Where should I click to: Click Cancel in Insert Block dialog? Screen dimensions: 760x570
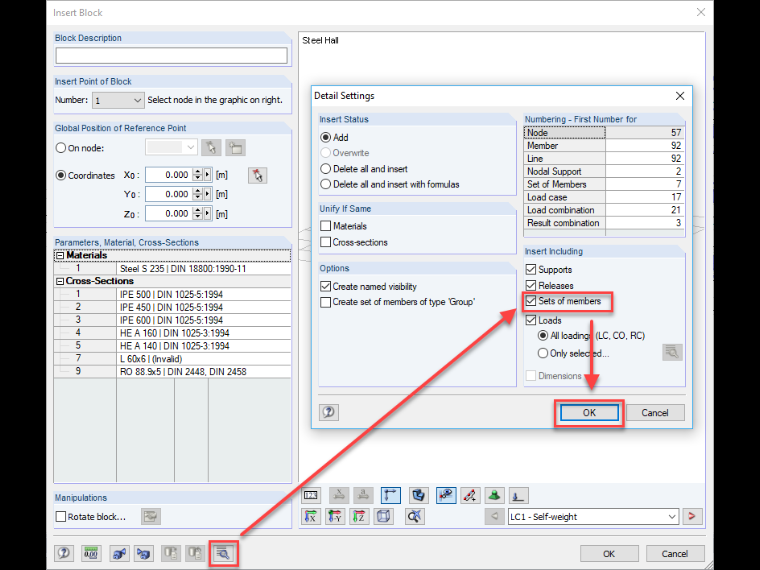[675, 554]
